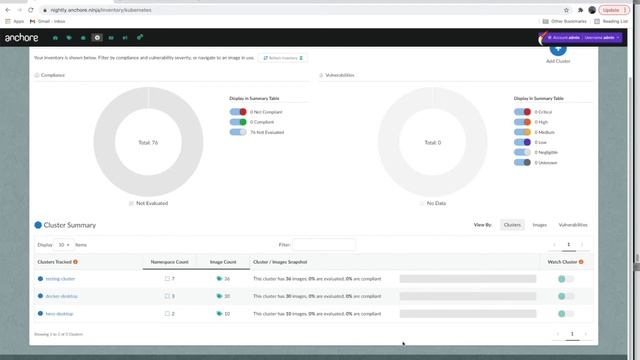This screenshot has height=360, width=640.
Task: Open the sixth nav bar icon
Action: click(x=125, y=38)
